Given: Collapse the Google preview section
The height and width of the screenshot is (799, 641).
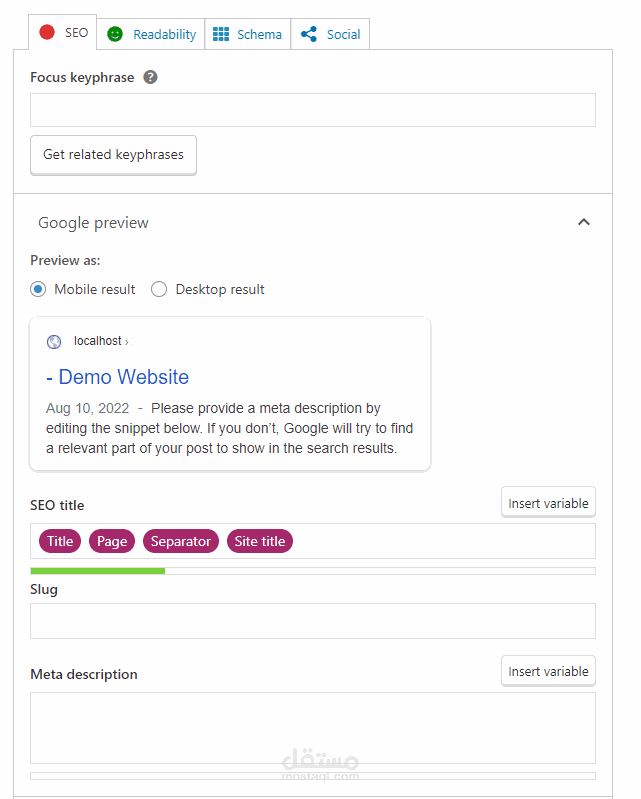Looking at the screenshot, I should coord(584,222).
